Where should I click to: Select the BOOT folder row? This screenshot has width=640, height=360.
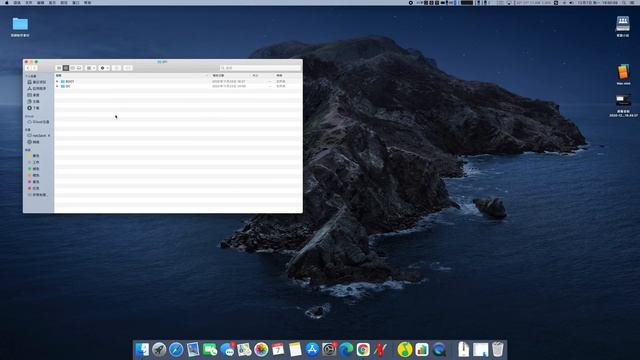178,82
